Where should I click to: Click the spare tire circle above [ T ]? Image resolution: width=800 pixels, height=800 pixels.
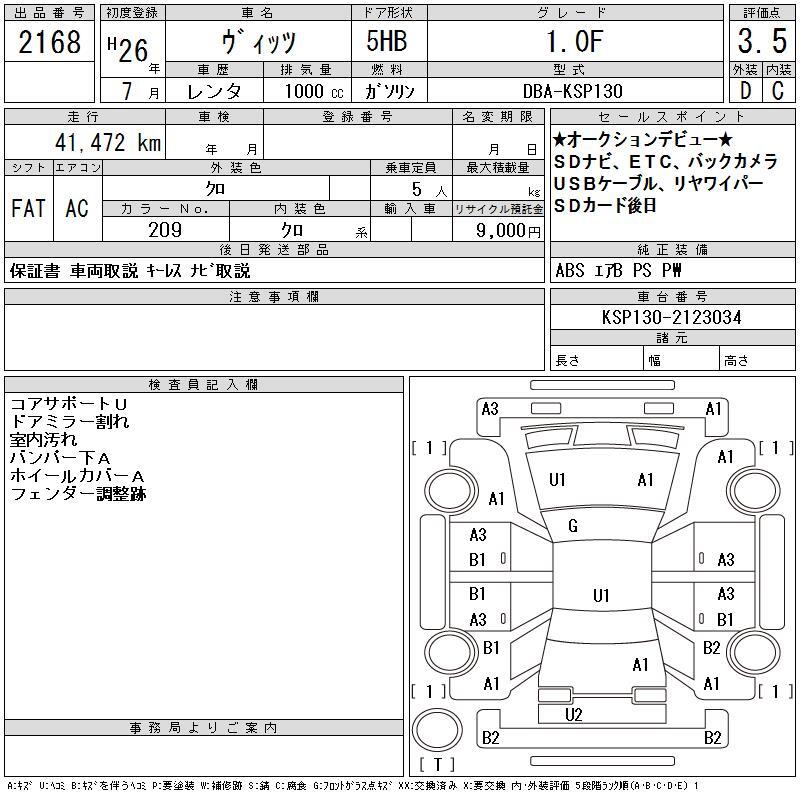(x=437, y=730)
